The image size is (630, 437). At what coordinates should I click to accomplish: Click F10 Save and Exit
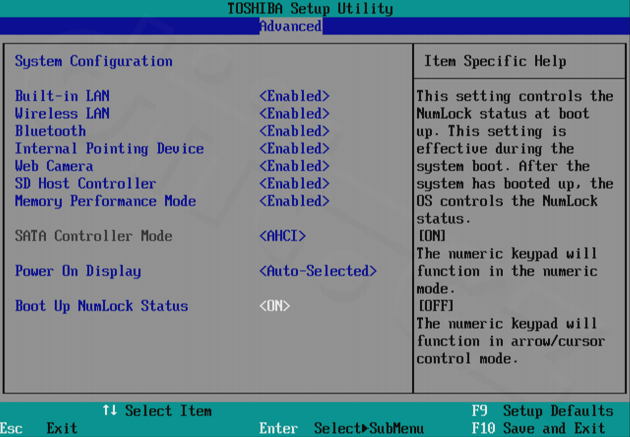pos(538,428)
